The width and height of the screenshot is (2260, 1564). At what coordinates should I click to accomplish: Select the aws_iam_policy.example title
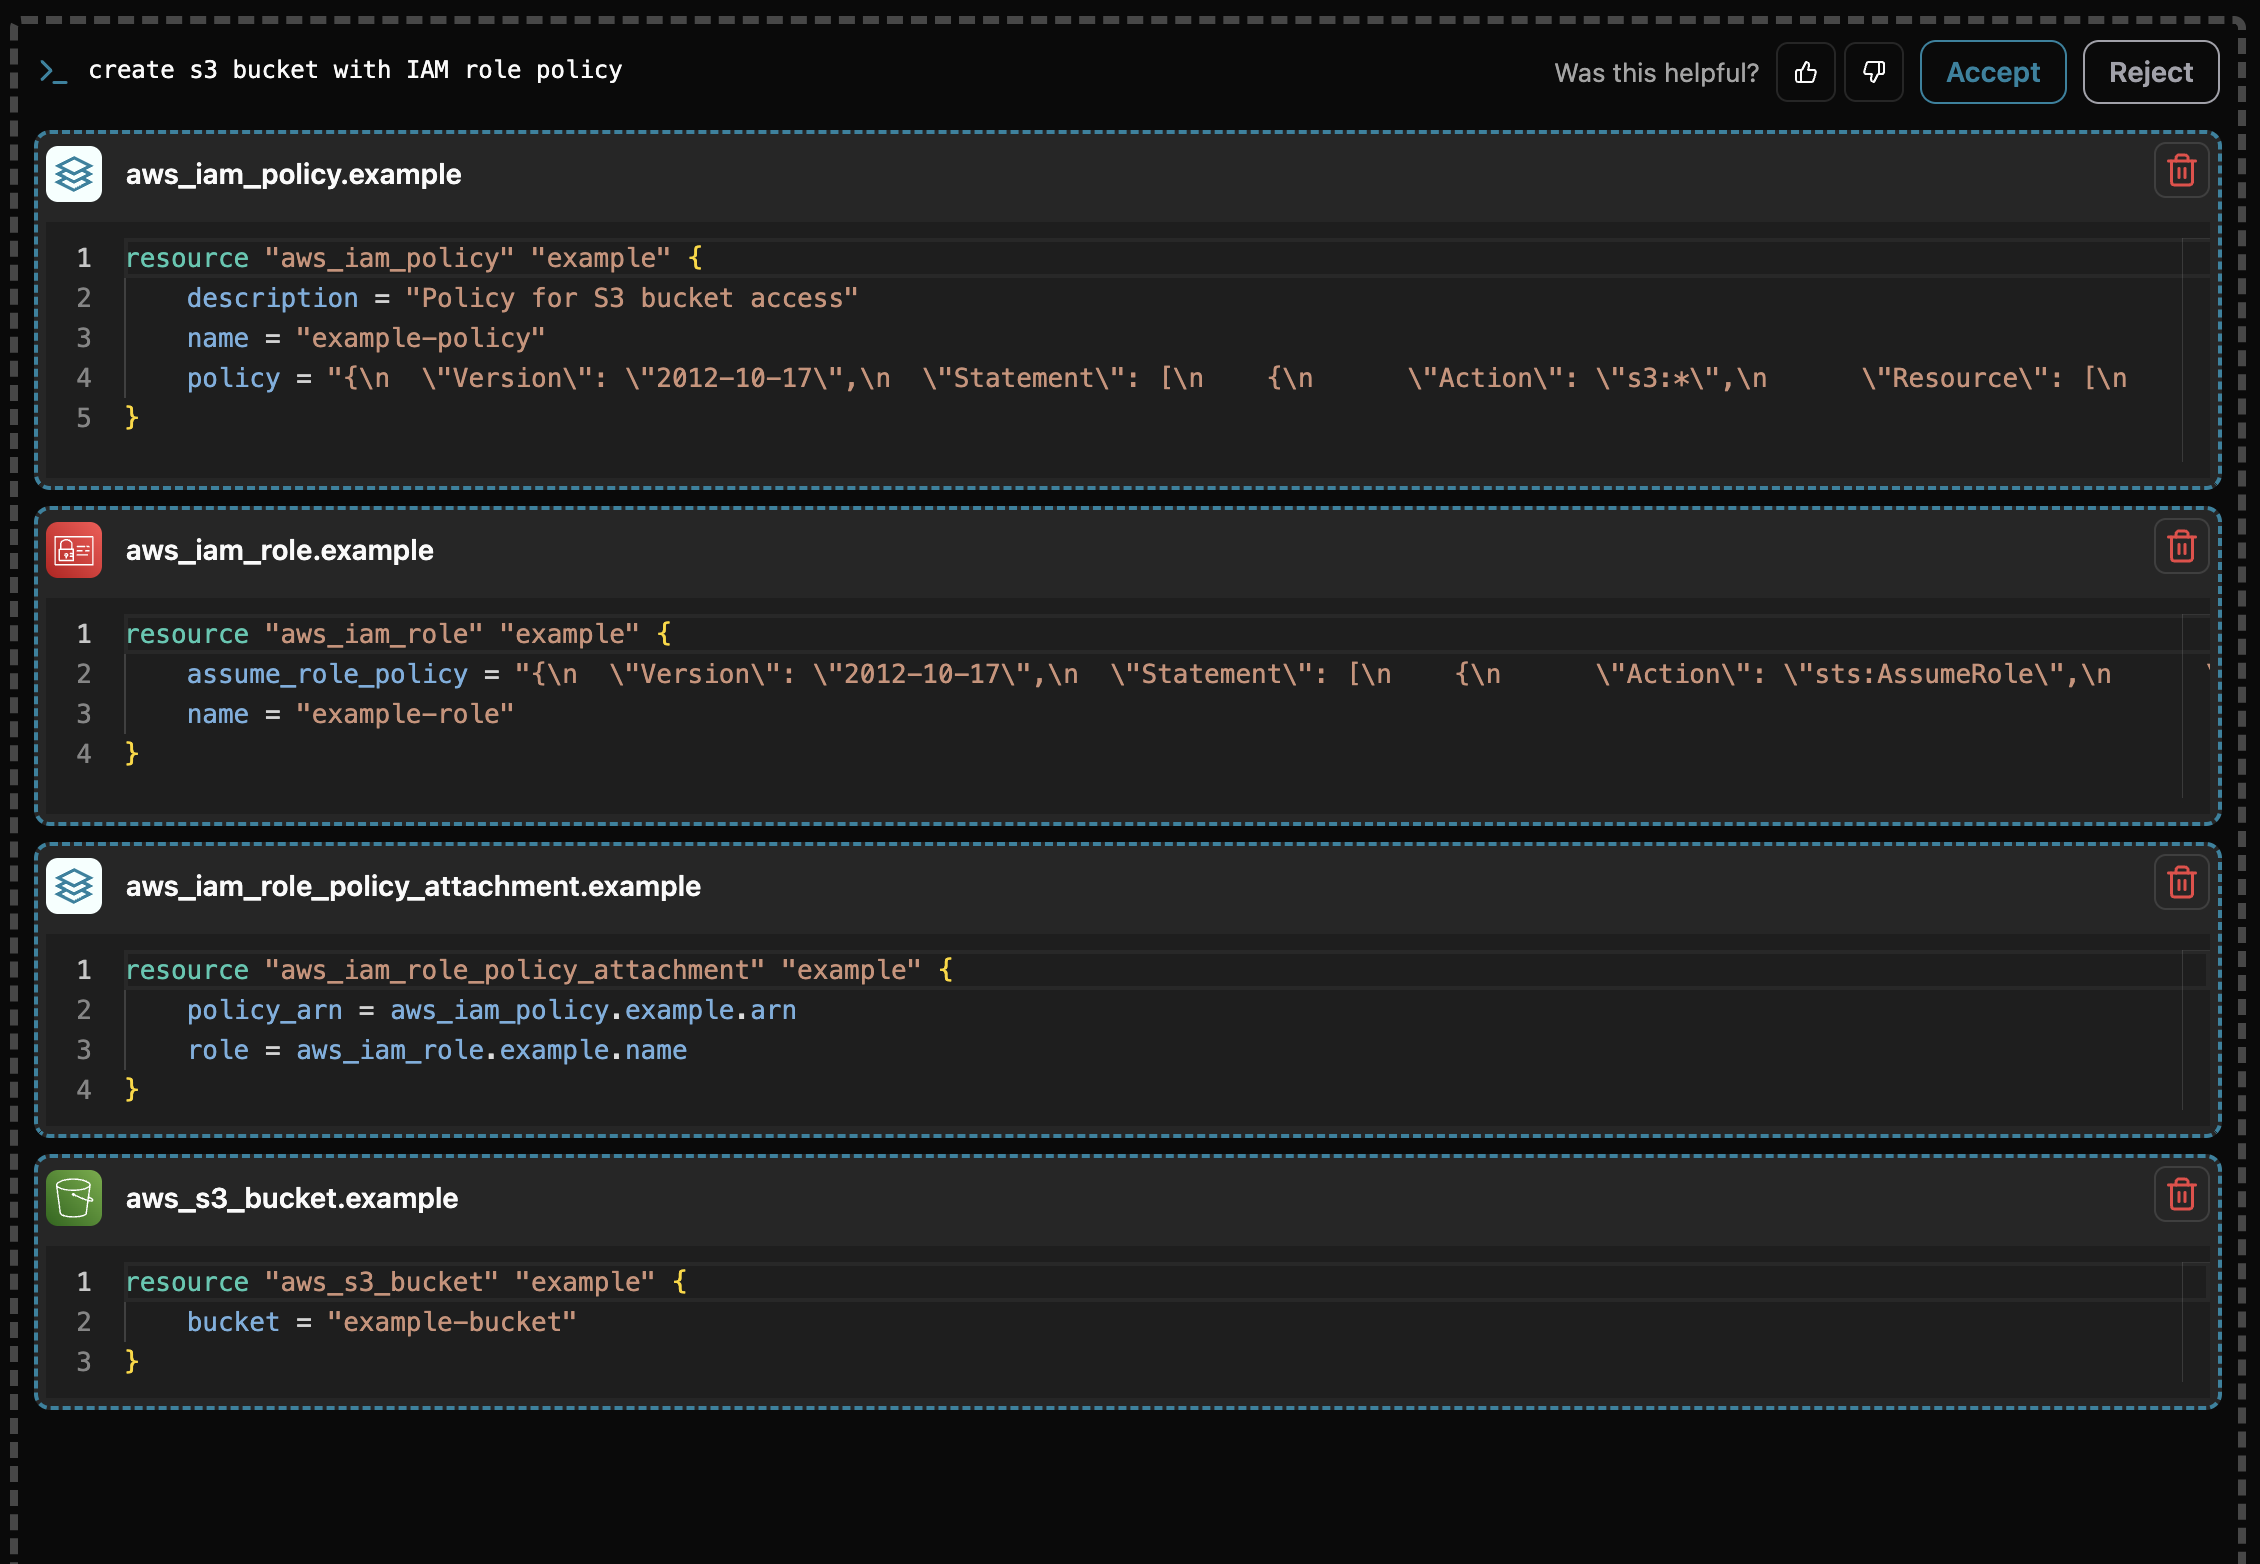[x=293, y=174]
